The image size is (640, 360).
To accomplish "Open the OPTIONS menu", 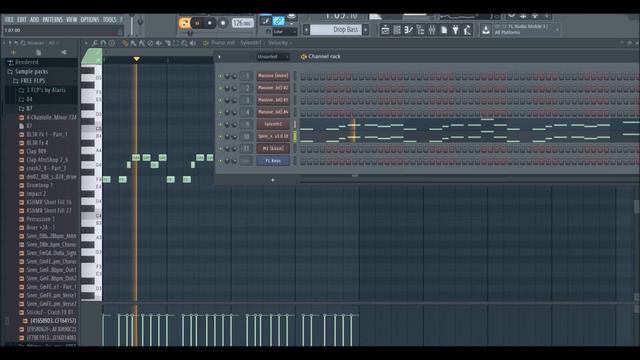I will pyautogui.click(x=89, y=20).
